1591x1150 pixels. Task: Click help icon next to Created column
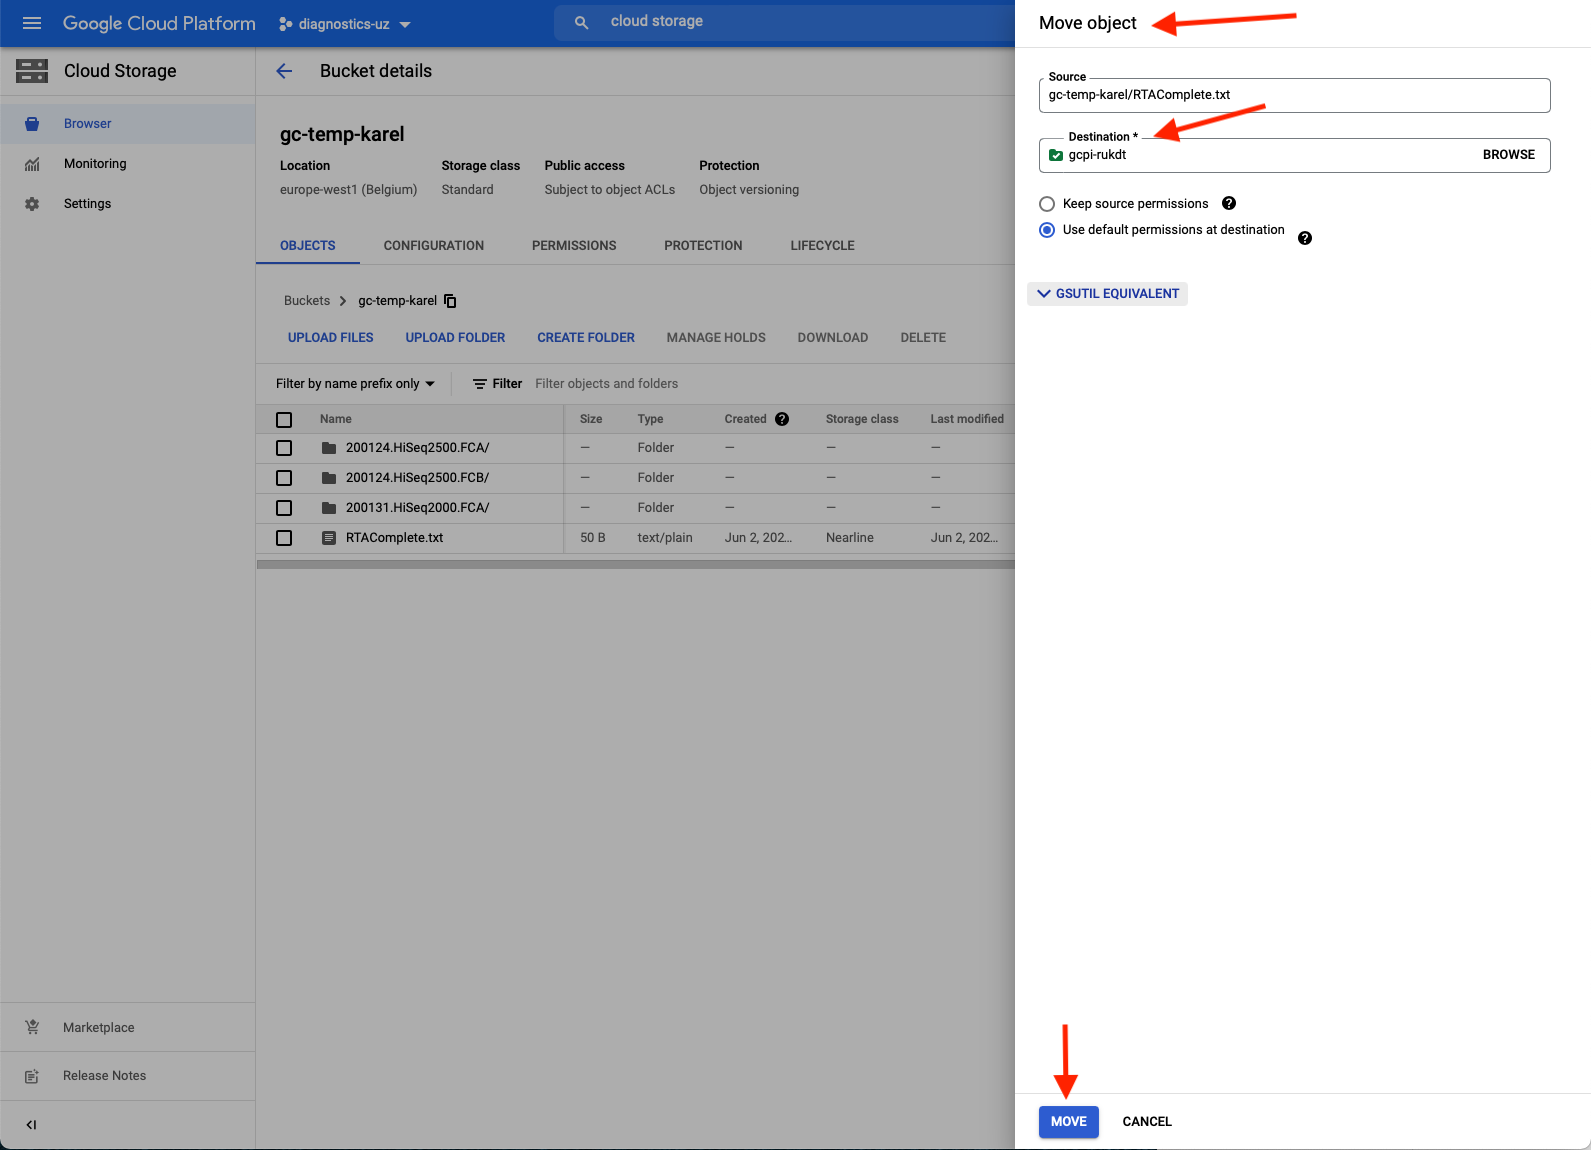tap(782, 419)
